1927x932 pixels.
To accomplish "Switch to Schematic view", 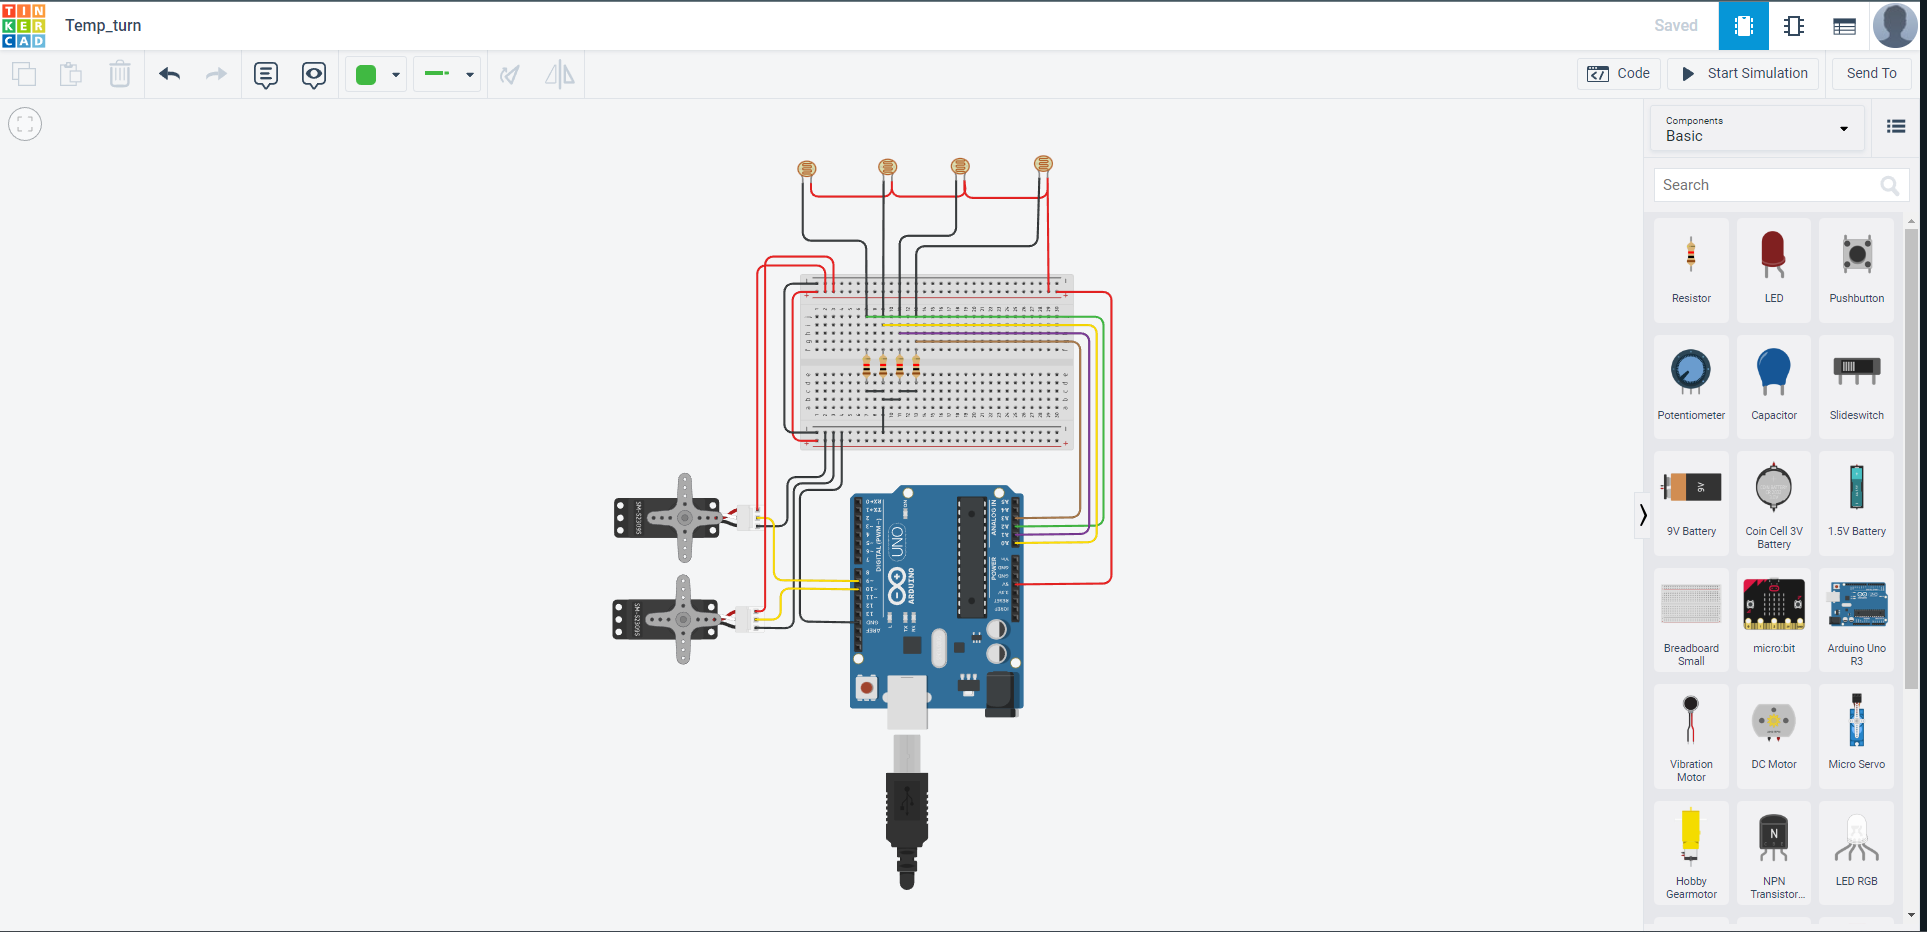I will tap(1794, 26).
